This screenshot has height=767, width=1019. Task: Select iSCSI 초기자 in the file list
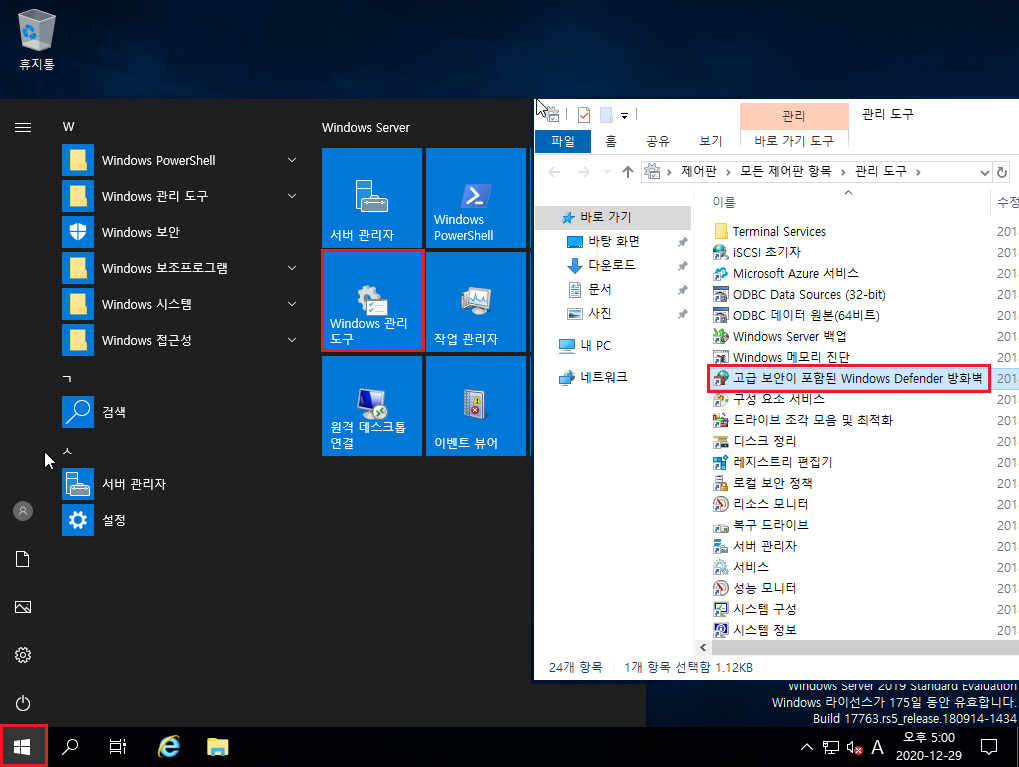coord(767,252)
